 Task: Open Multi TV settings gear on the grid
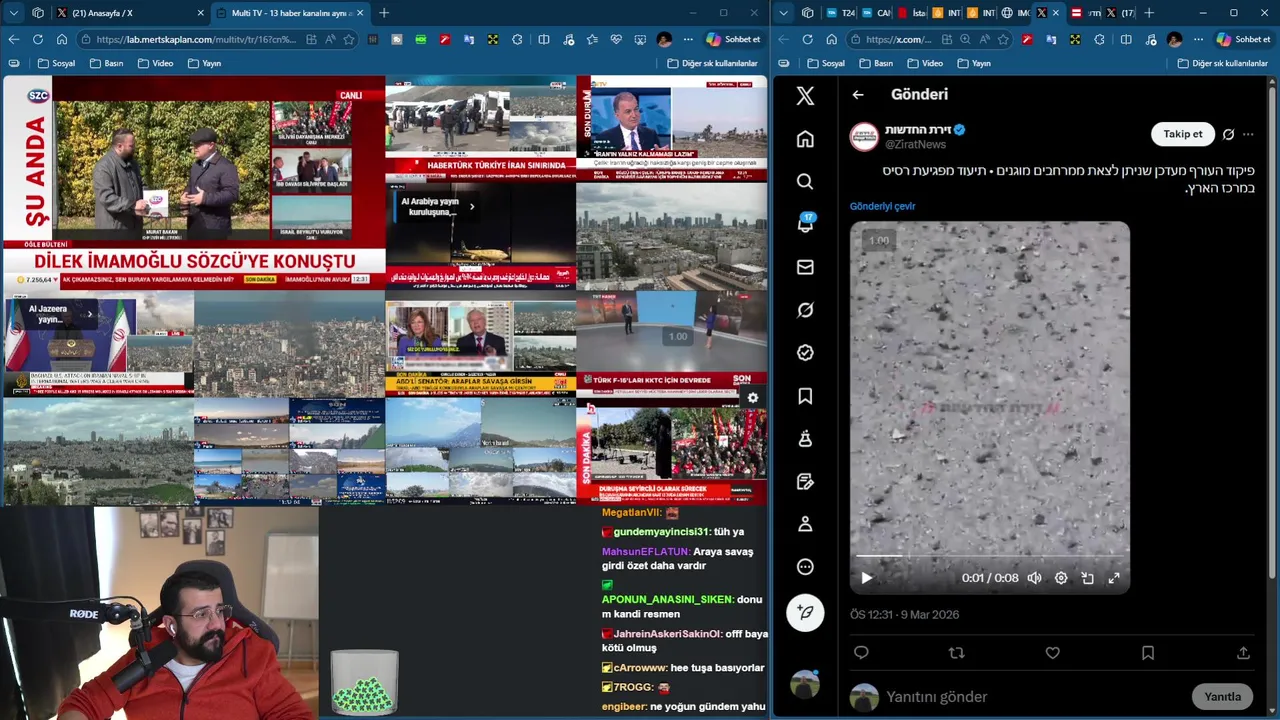click(x=752, y=397)
